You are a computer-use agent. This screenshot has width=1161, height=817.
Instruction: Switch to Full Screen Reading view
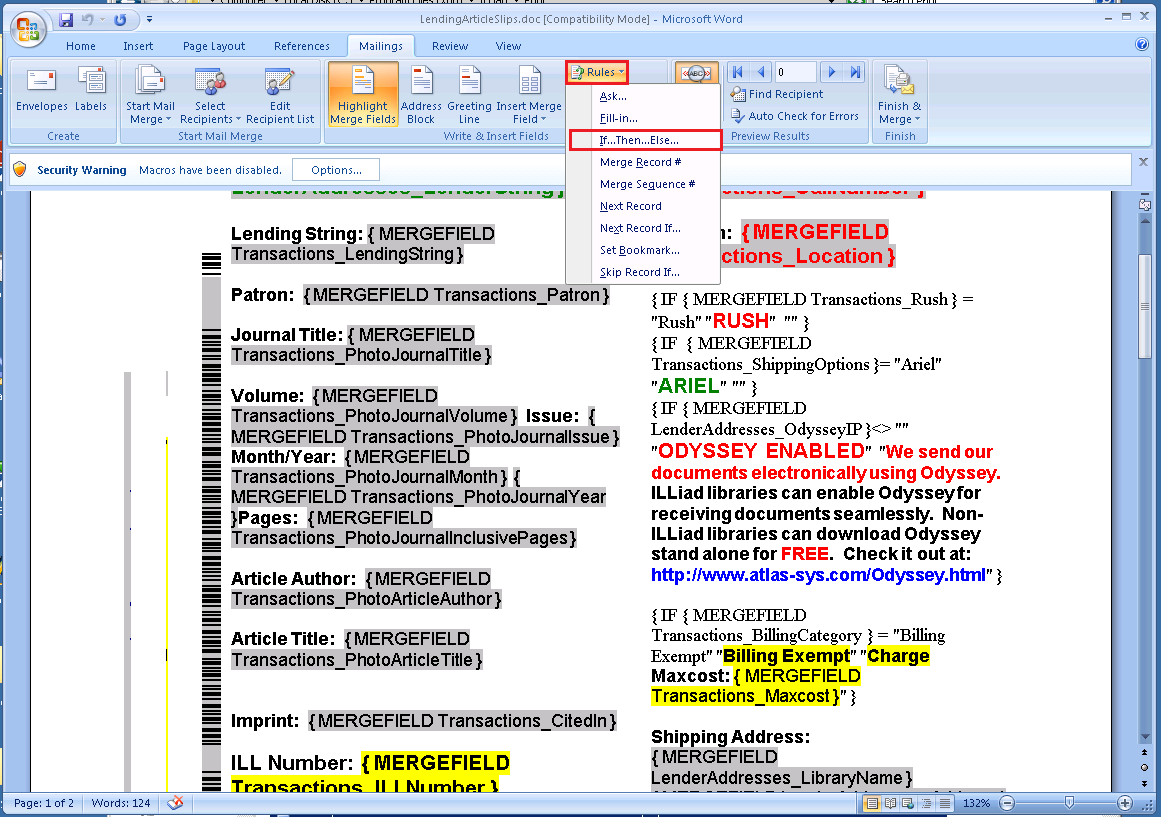pos(889,803)
